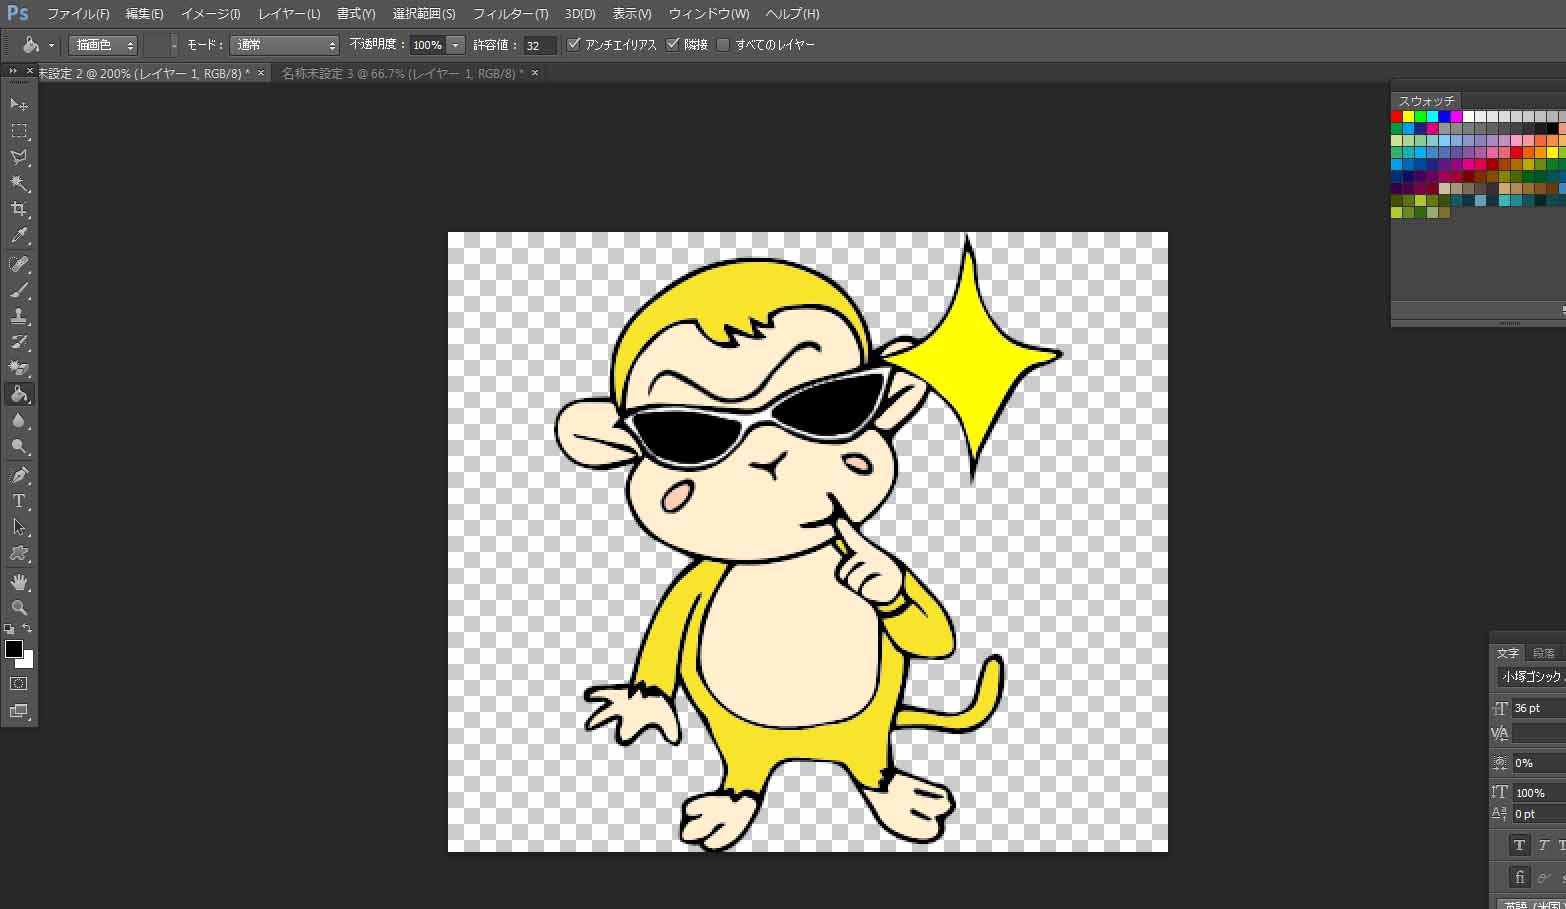The width and height of the screenshot is (1566, 909).
Task: Select the Polygonal Lasso tool
Action: 19,157
